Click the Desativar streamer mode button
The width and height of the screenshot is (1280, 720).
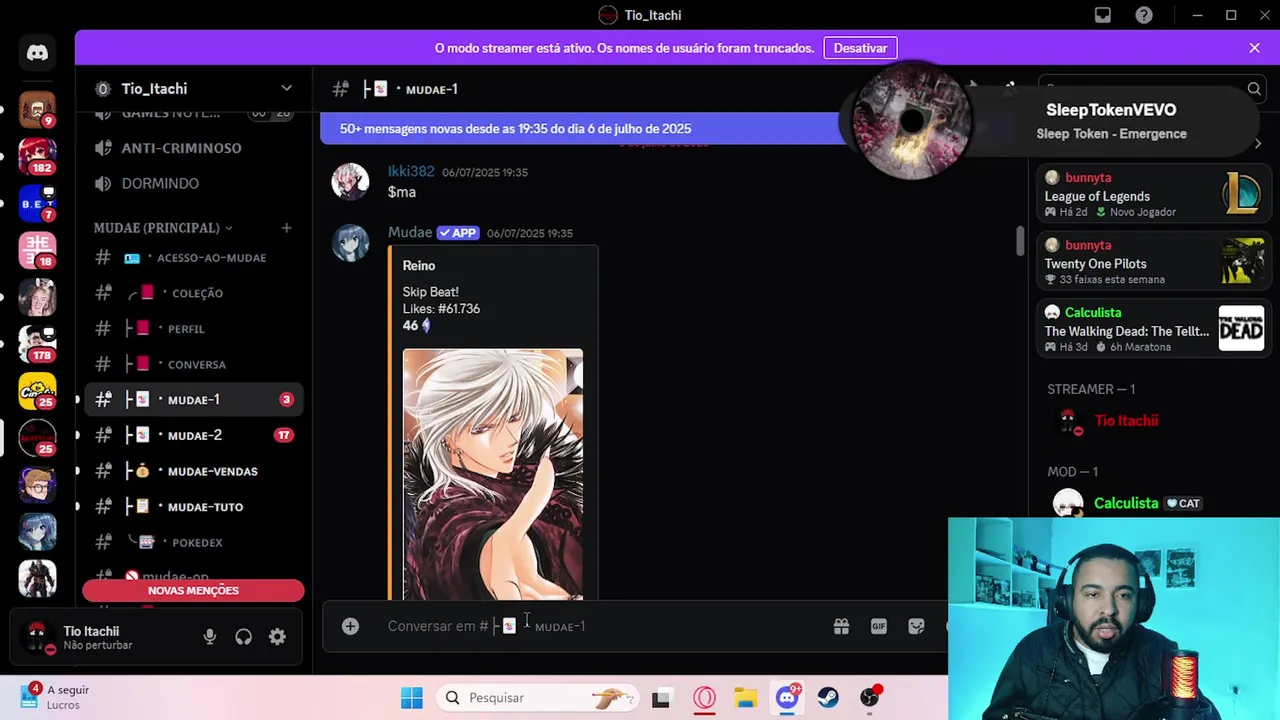coord(860,48)
